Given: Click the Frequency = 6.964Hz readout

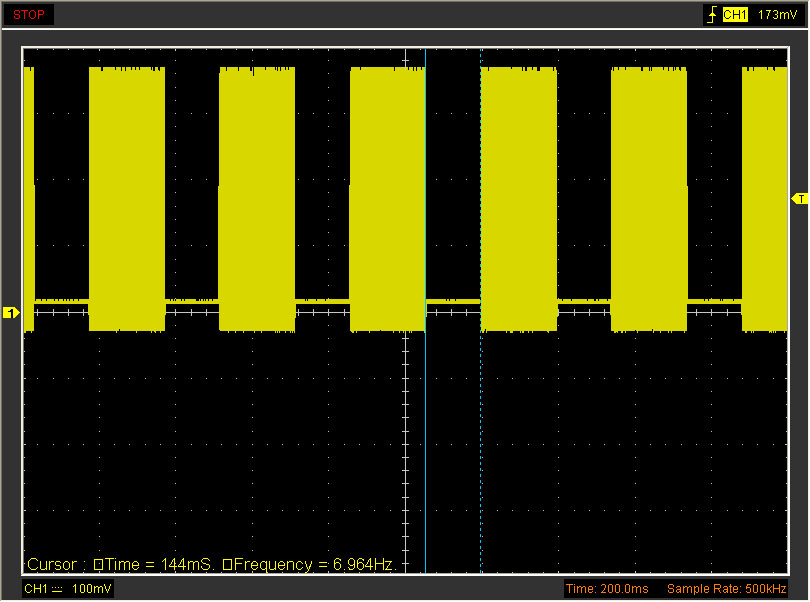Looking at the screenshot, I should coord(309,564).
